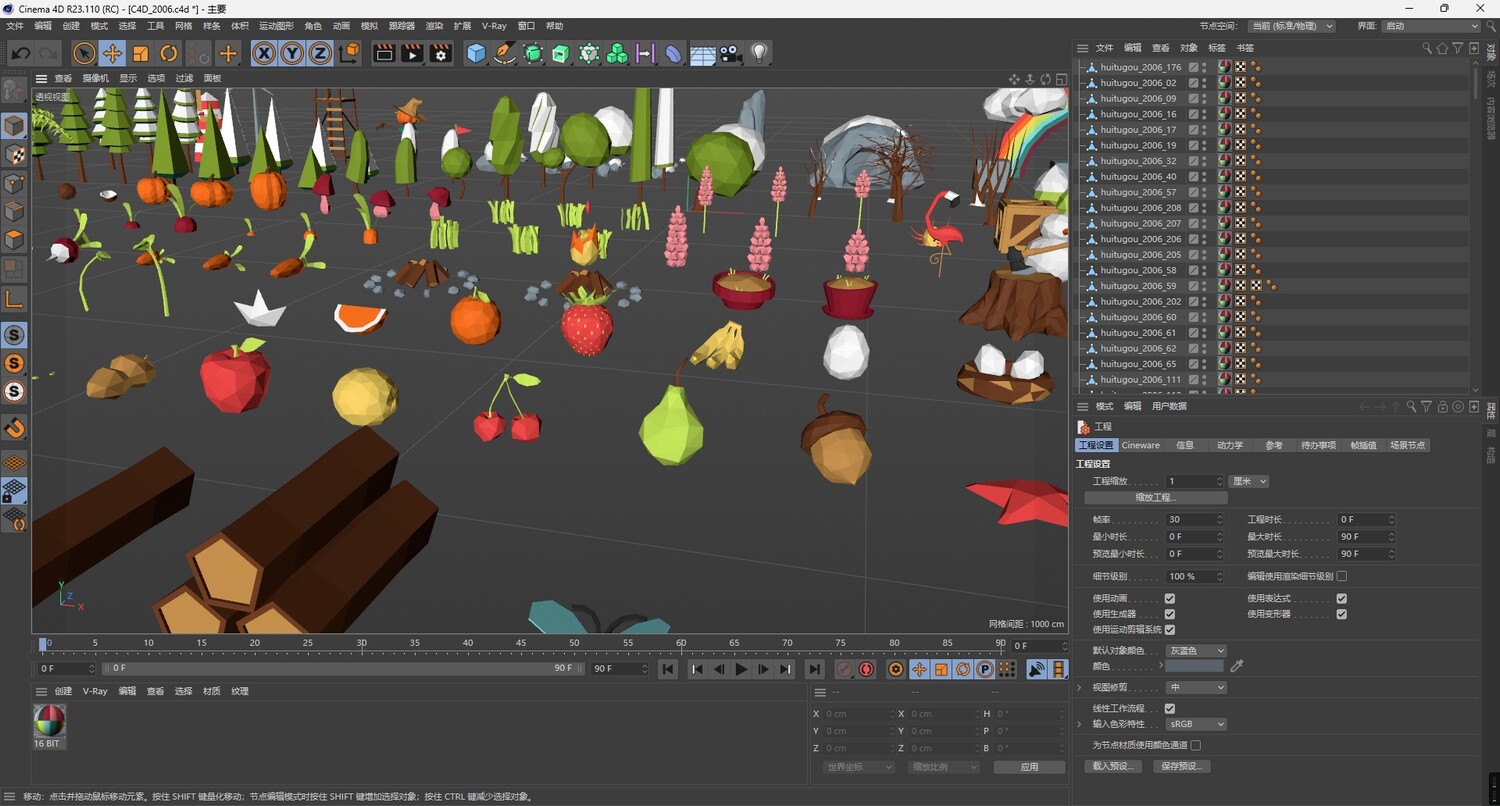
Task: Click the camera object icon
Action: (x=731, y=53)
